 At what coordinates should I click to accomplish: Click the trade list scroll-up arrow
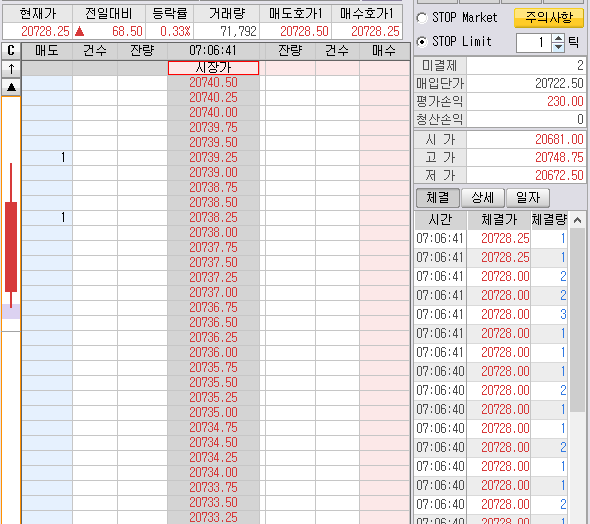[x=577, y=220]
